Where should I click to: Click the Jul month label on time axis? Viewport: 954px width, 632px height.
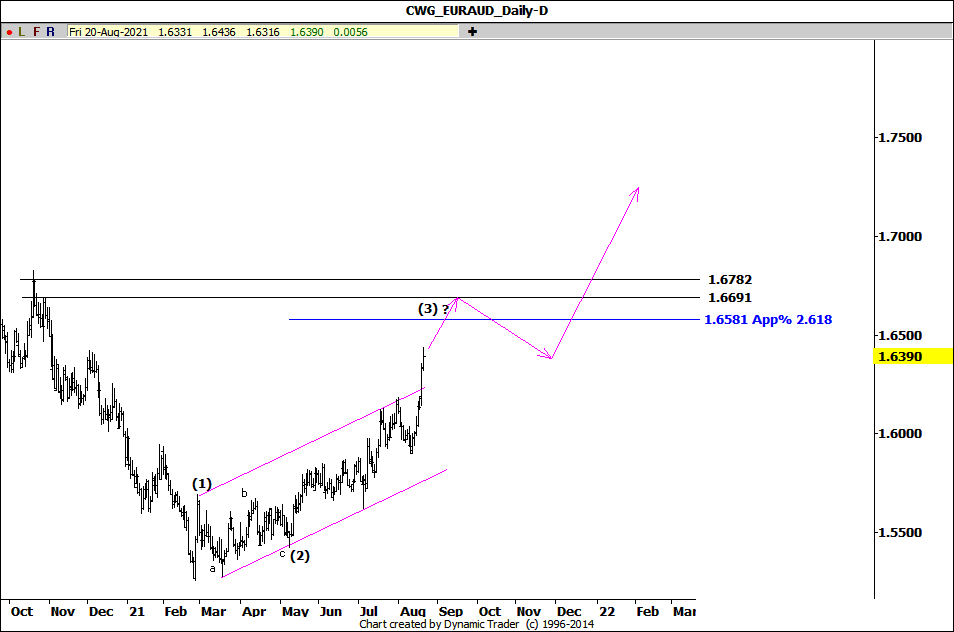pyautogui.click(x=369, y=611)
